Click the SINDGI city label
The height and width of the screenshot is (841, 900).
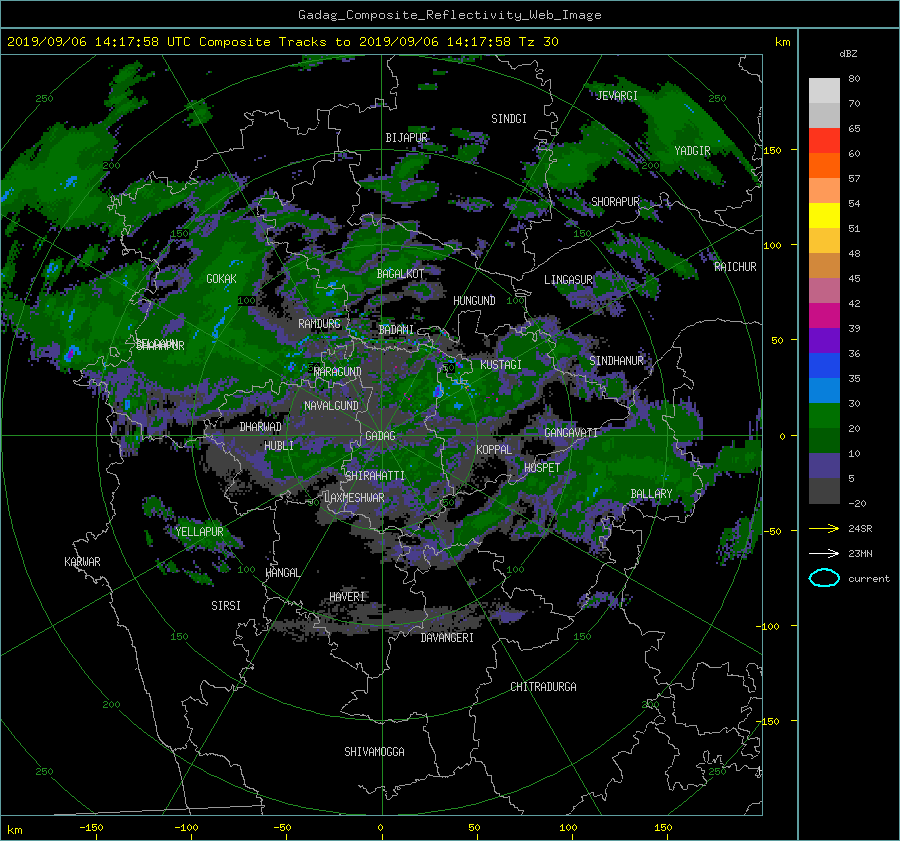(x=509, y=119)
